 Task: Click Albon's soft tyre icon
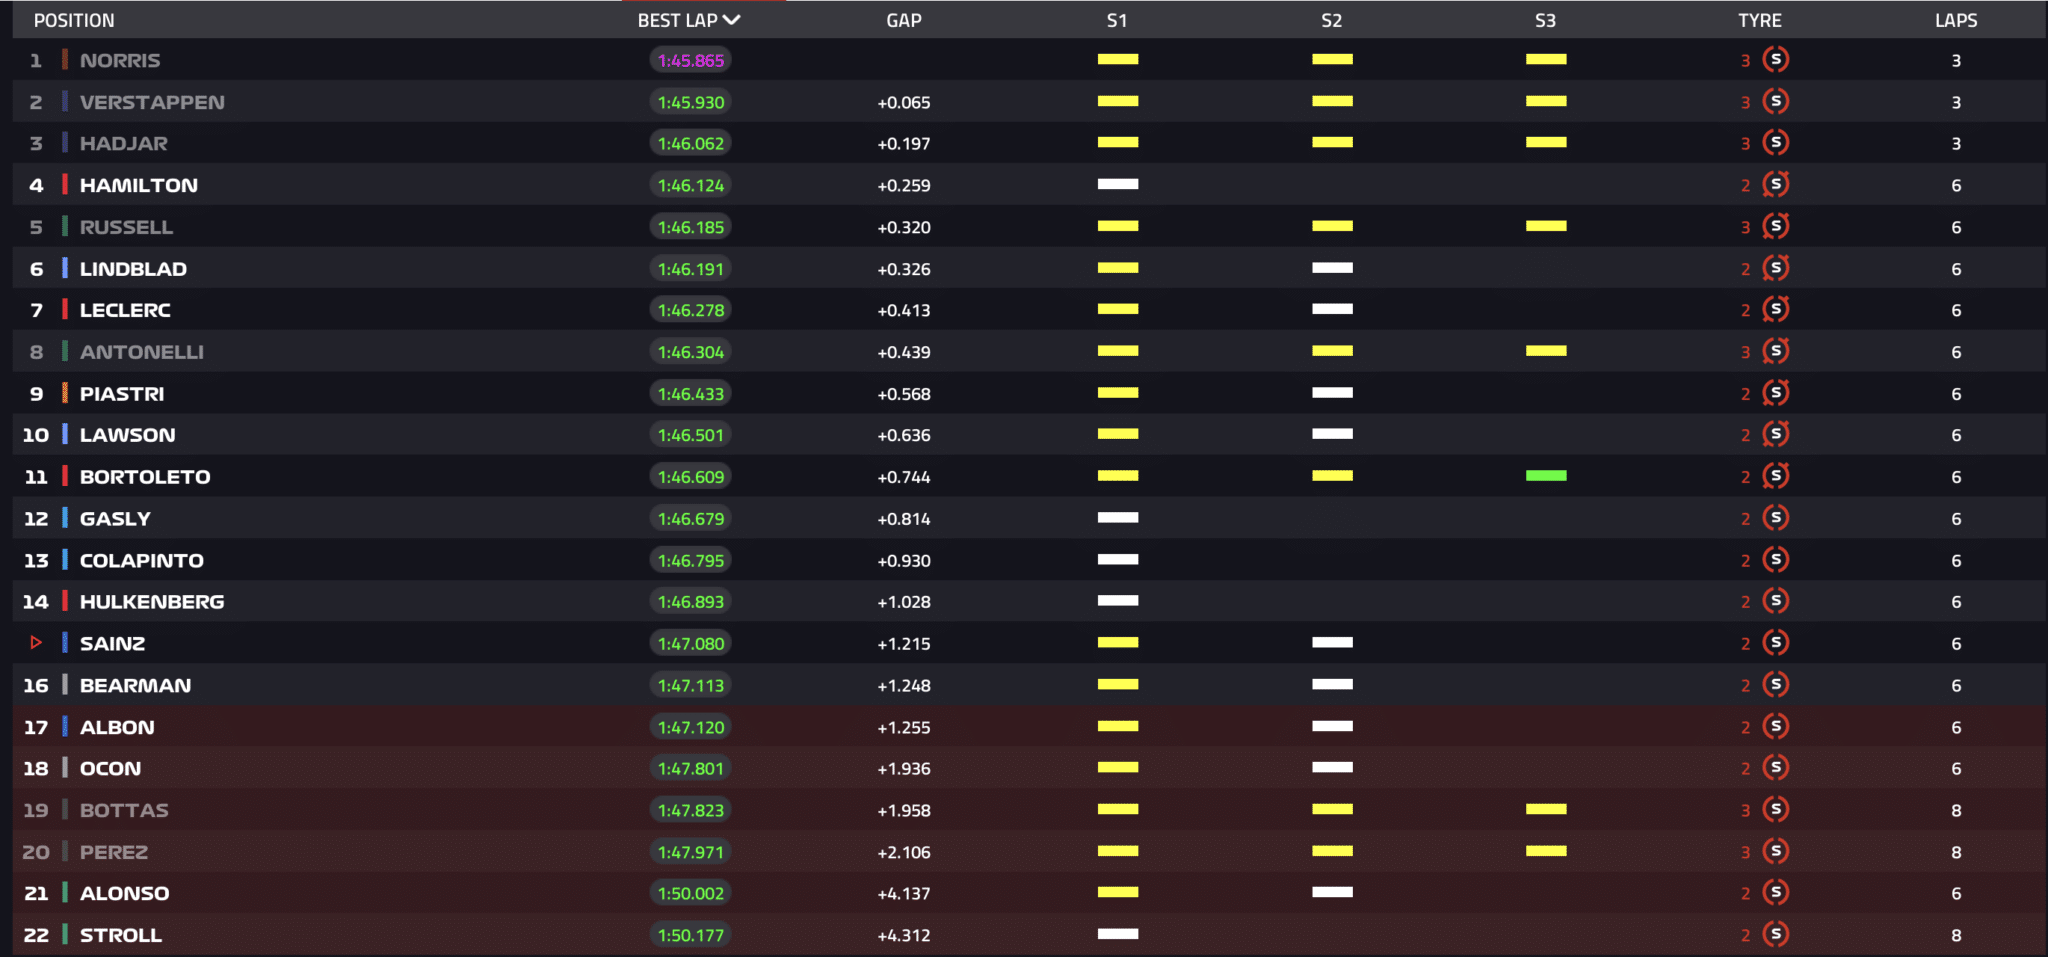point(1776,726)
